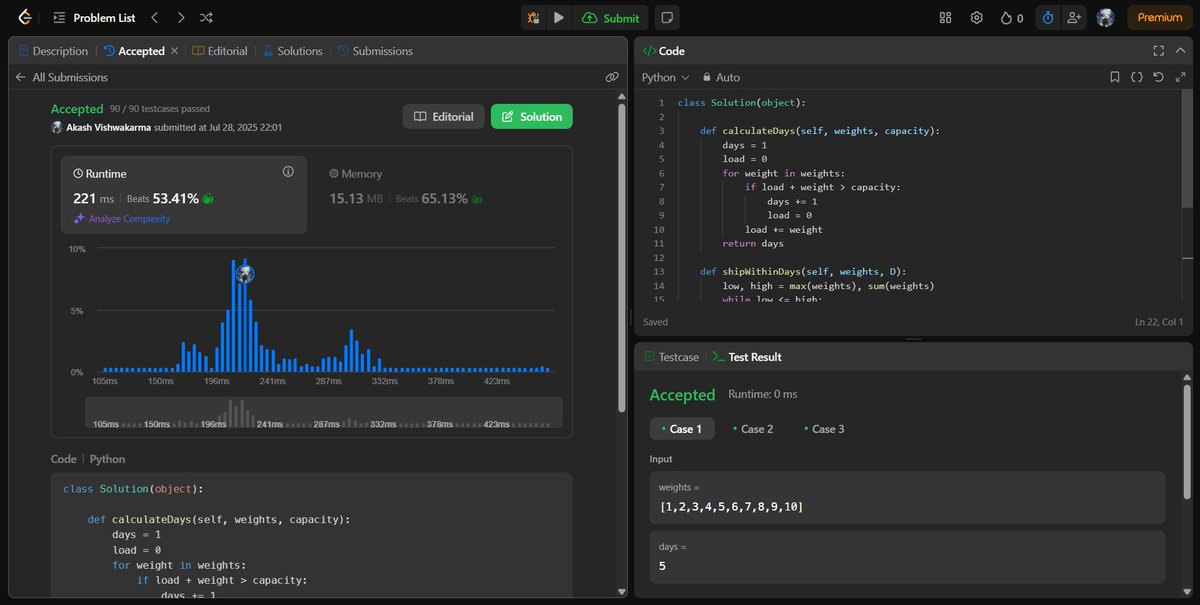Click the invite user icon
1200x605 pixels.
(1075, 18)
